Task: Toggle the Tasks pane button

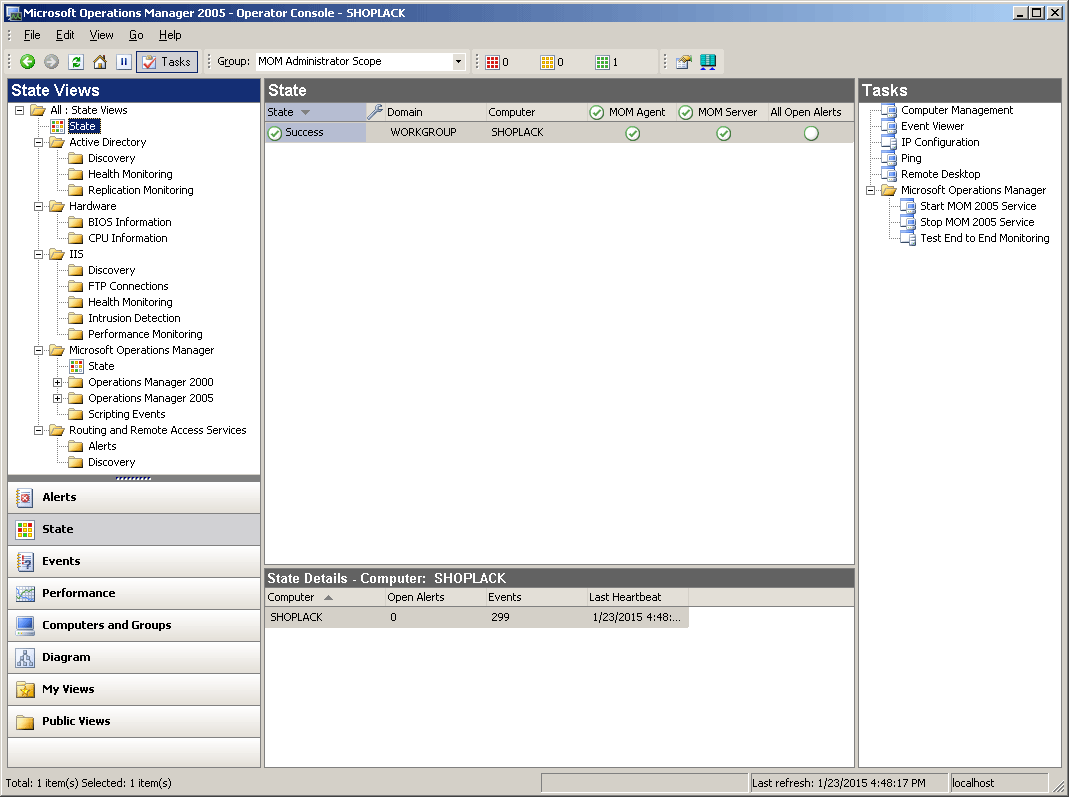Action: pyautogui.click(x=167, y=62)
